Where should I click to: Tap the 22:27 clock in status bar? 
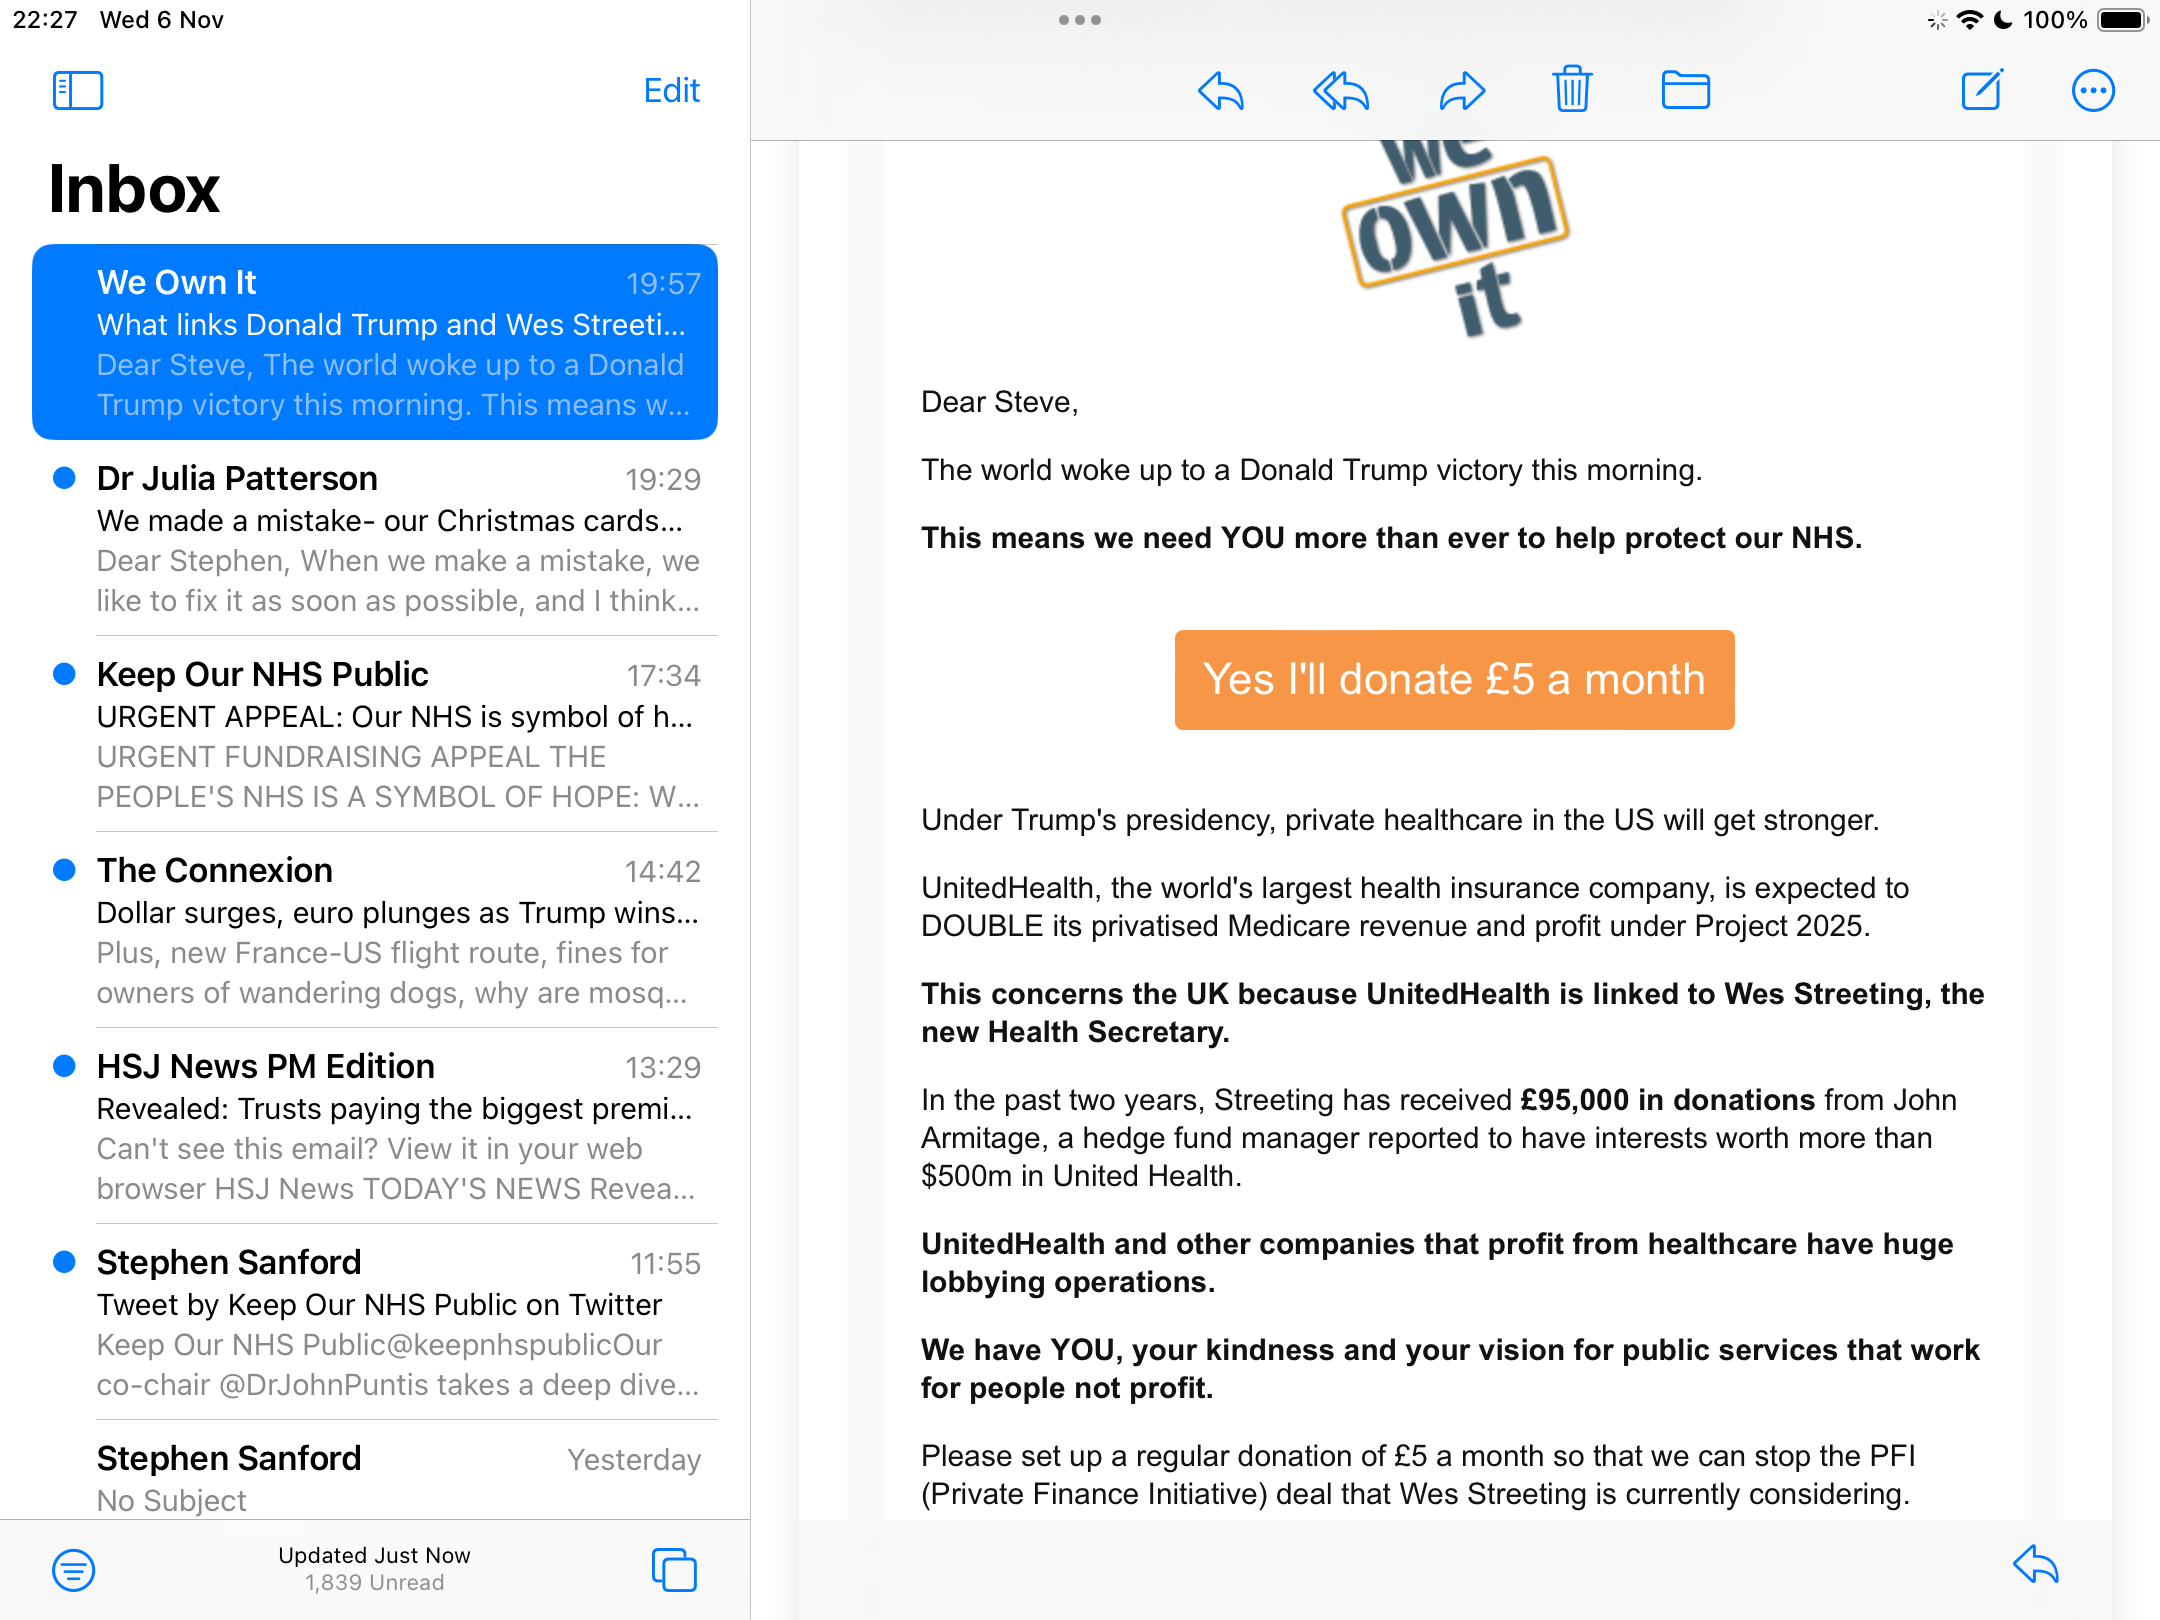45,20
